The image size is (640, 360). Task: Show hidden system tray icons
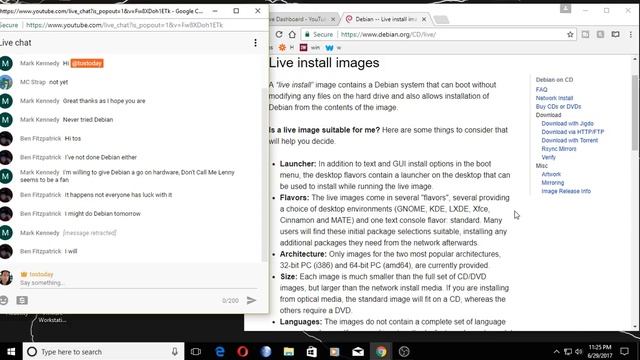coord(556,351)
